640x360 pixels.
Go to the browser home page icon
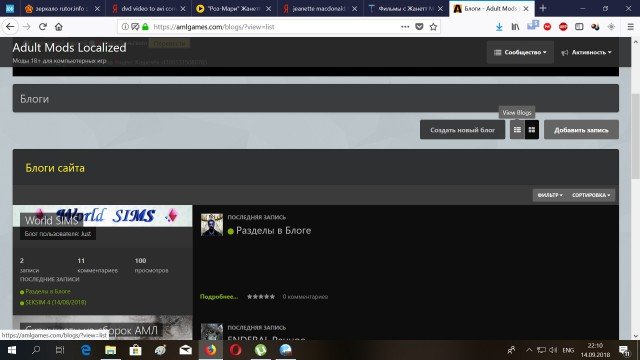point(59,27)
